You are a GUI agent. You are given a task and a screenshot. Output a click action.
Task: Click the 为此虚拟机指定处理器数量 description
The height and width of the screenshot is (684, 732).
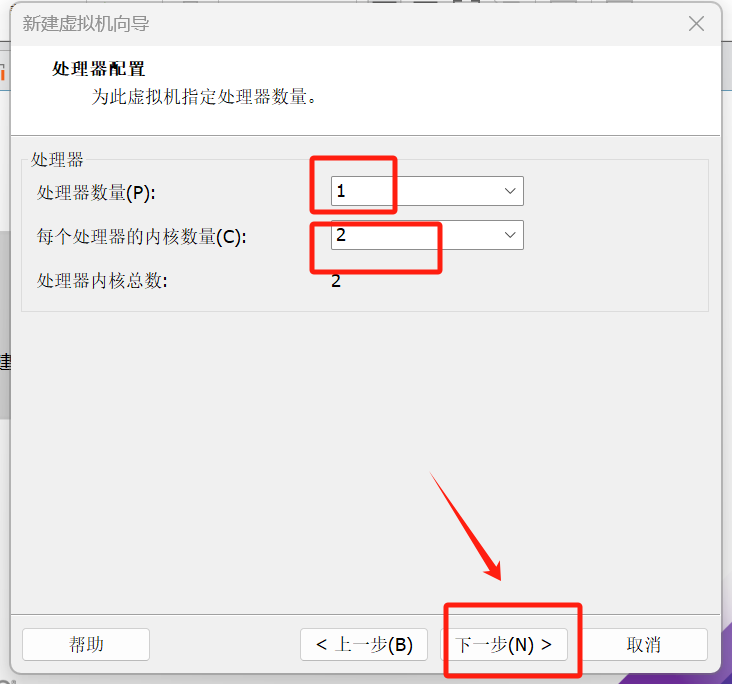(x=204, y=97)
